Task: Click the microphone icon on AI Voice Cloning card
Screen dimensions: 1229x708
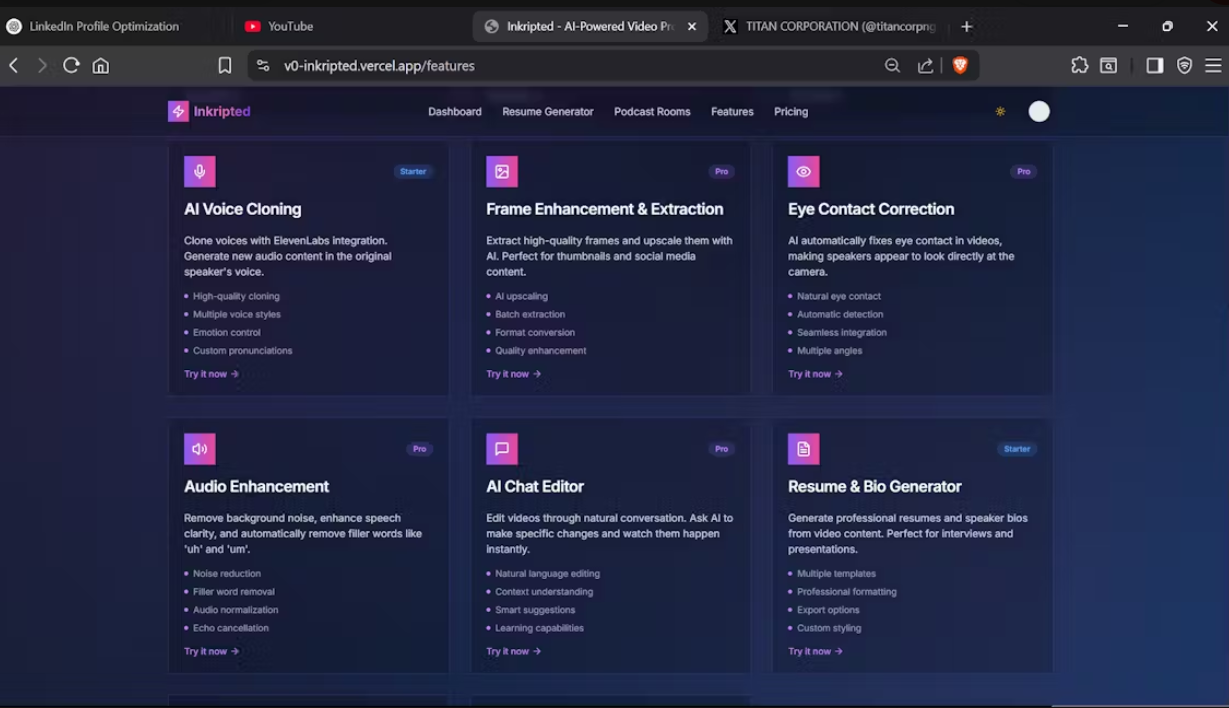Action: (x=200, y=172)
